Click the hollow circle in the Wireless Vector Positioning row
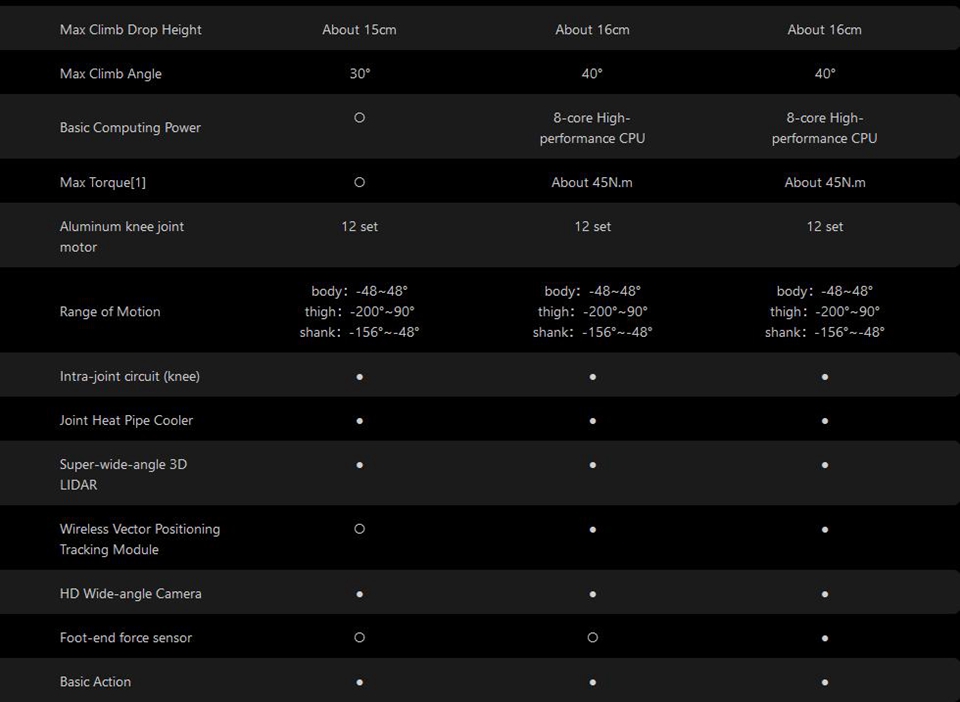 [x=360, y=529]
